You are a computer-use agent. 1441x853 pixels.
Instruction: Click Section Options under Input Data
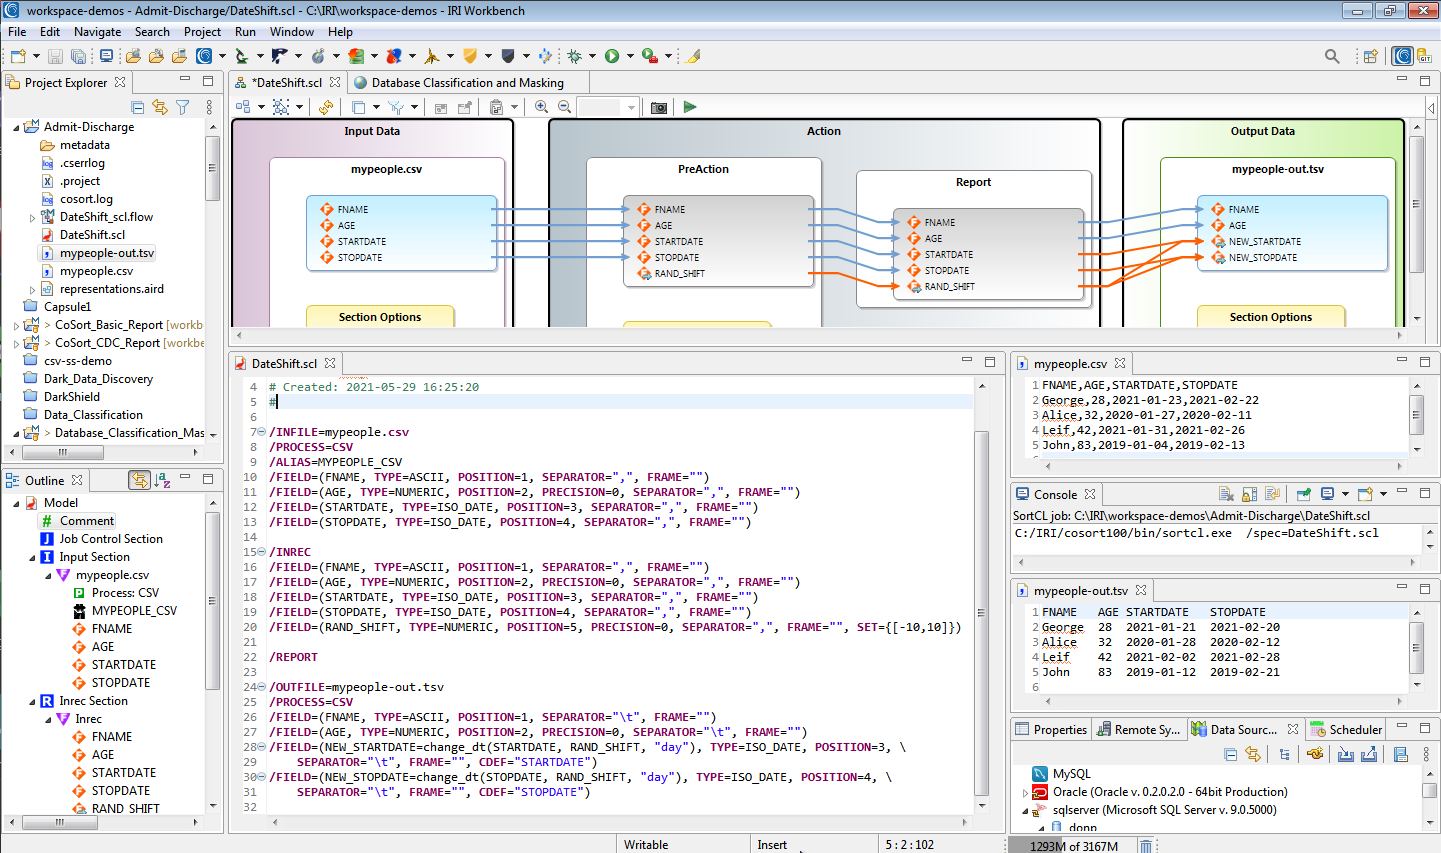point(380,317)
